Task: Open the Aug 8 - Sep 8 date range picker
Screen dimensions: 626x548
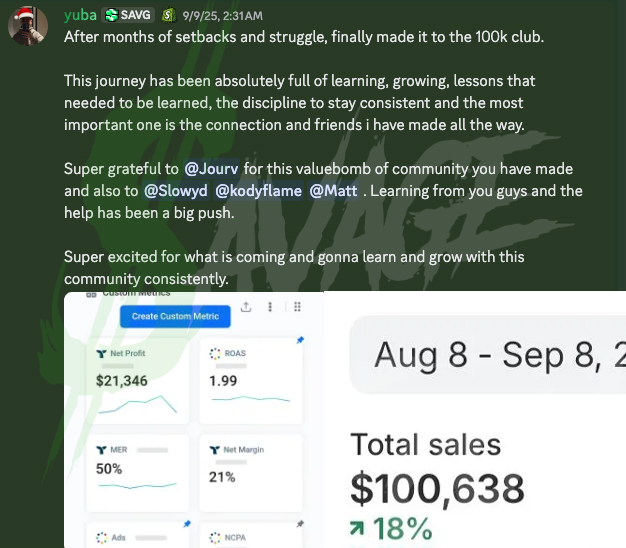Action: pos(490,355)
